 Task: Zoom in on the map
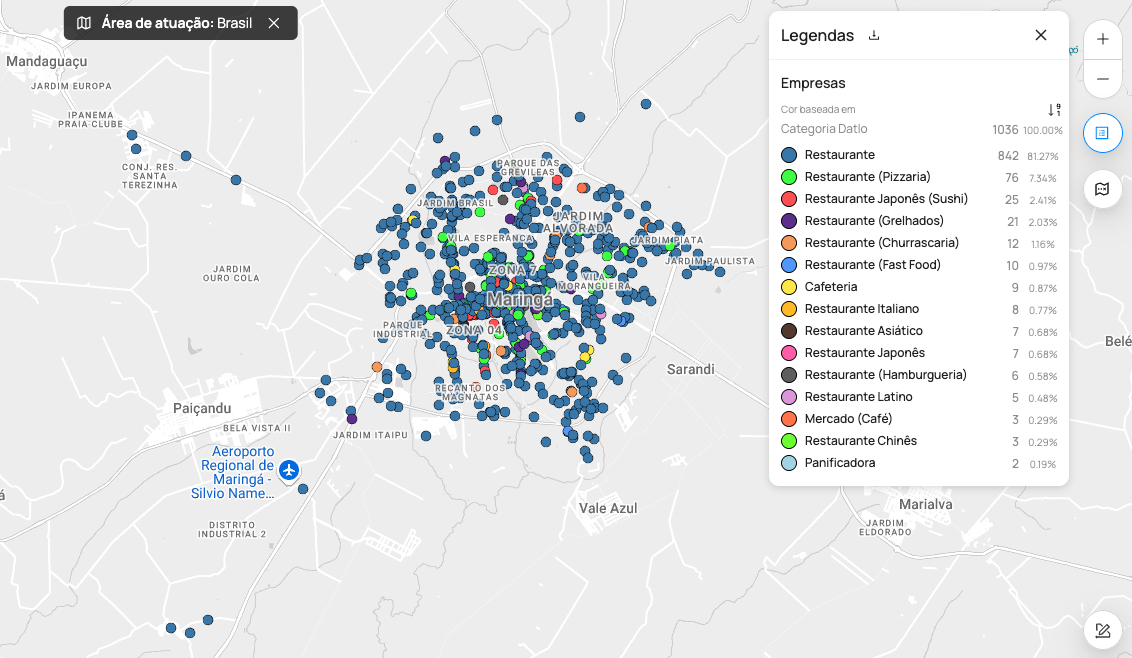coord(1102,40)
